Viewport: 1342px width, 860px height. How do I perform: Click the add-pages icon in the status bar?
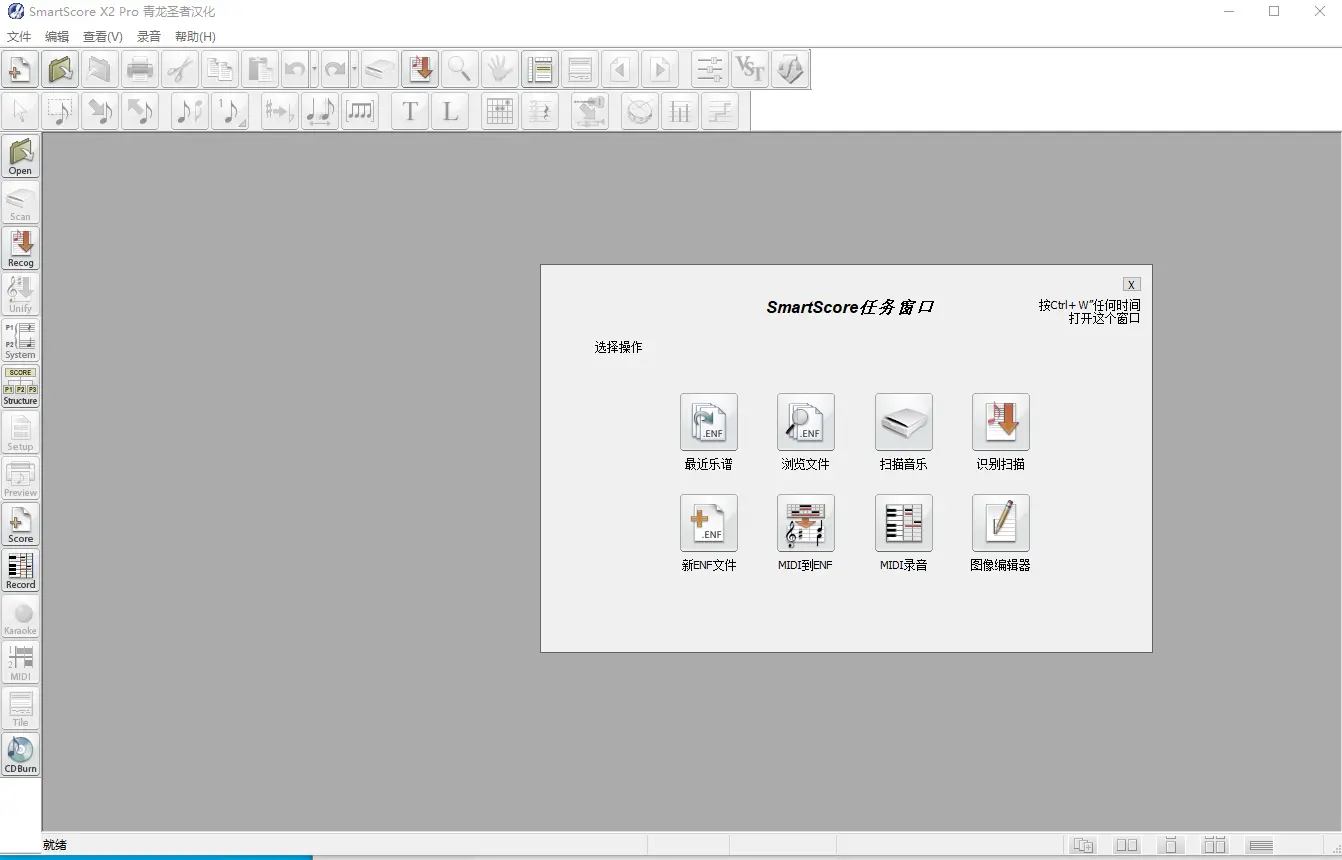click(1083, 846)
